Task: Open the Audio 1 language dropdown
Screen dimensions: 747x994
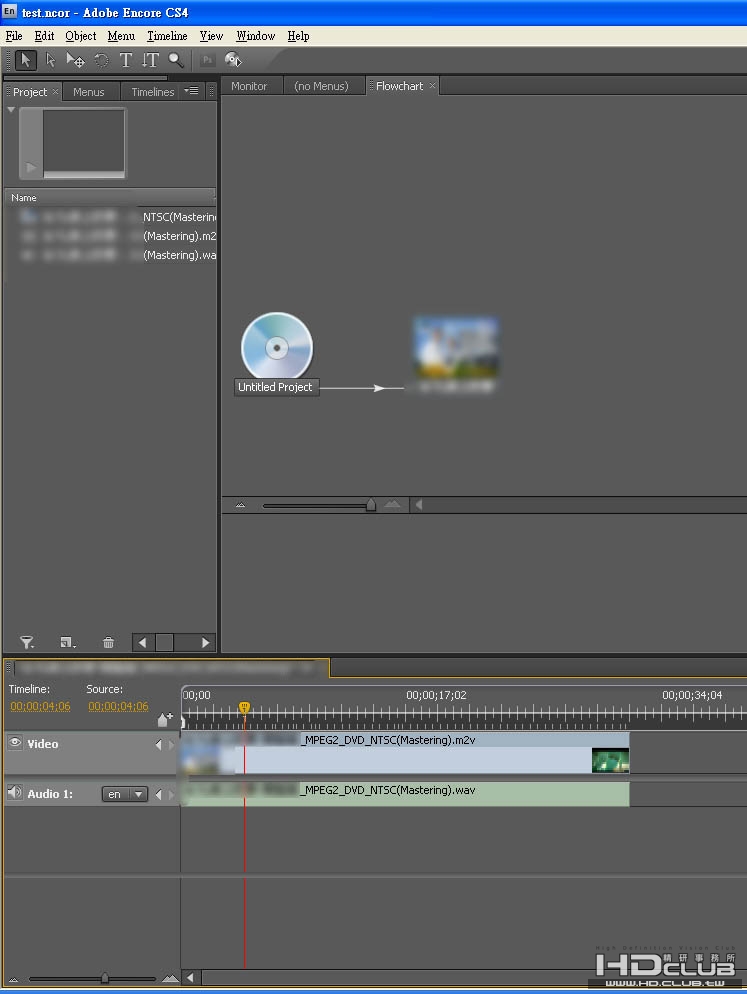Action: coord(124,794)
